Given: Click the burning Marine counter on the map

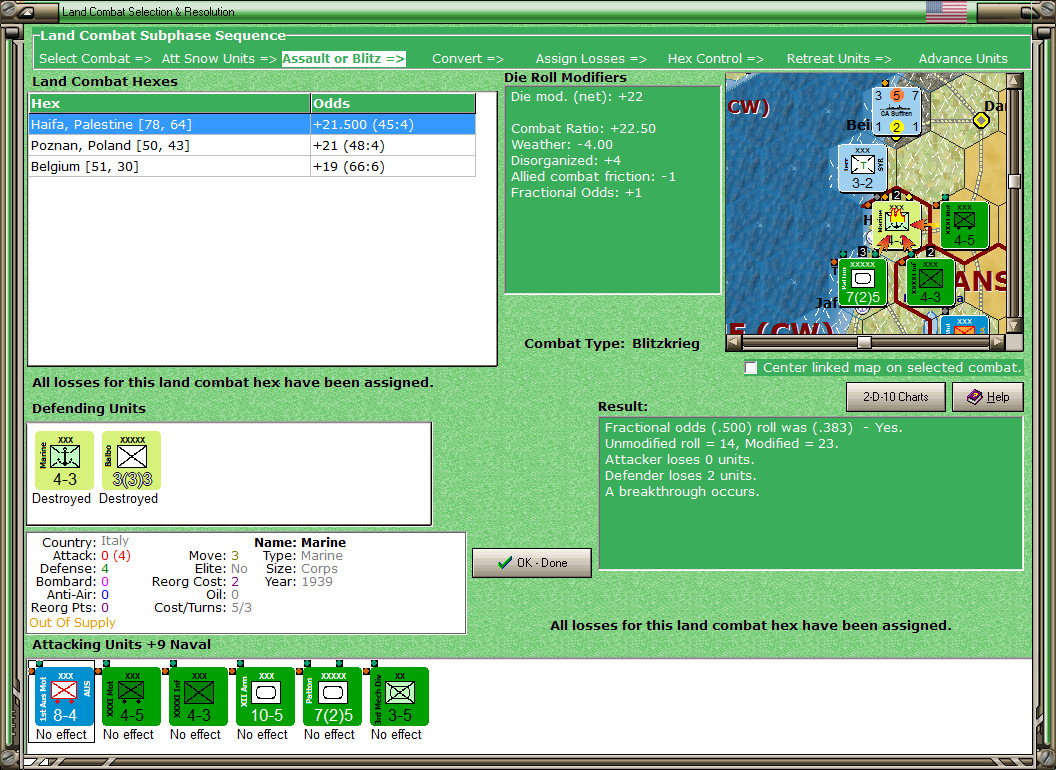Looking at the screenshot, I should coord(897,226).
